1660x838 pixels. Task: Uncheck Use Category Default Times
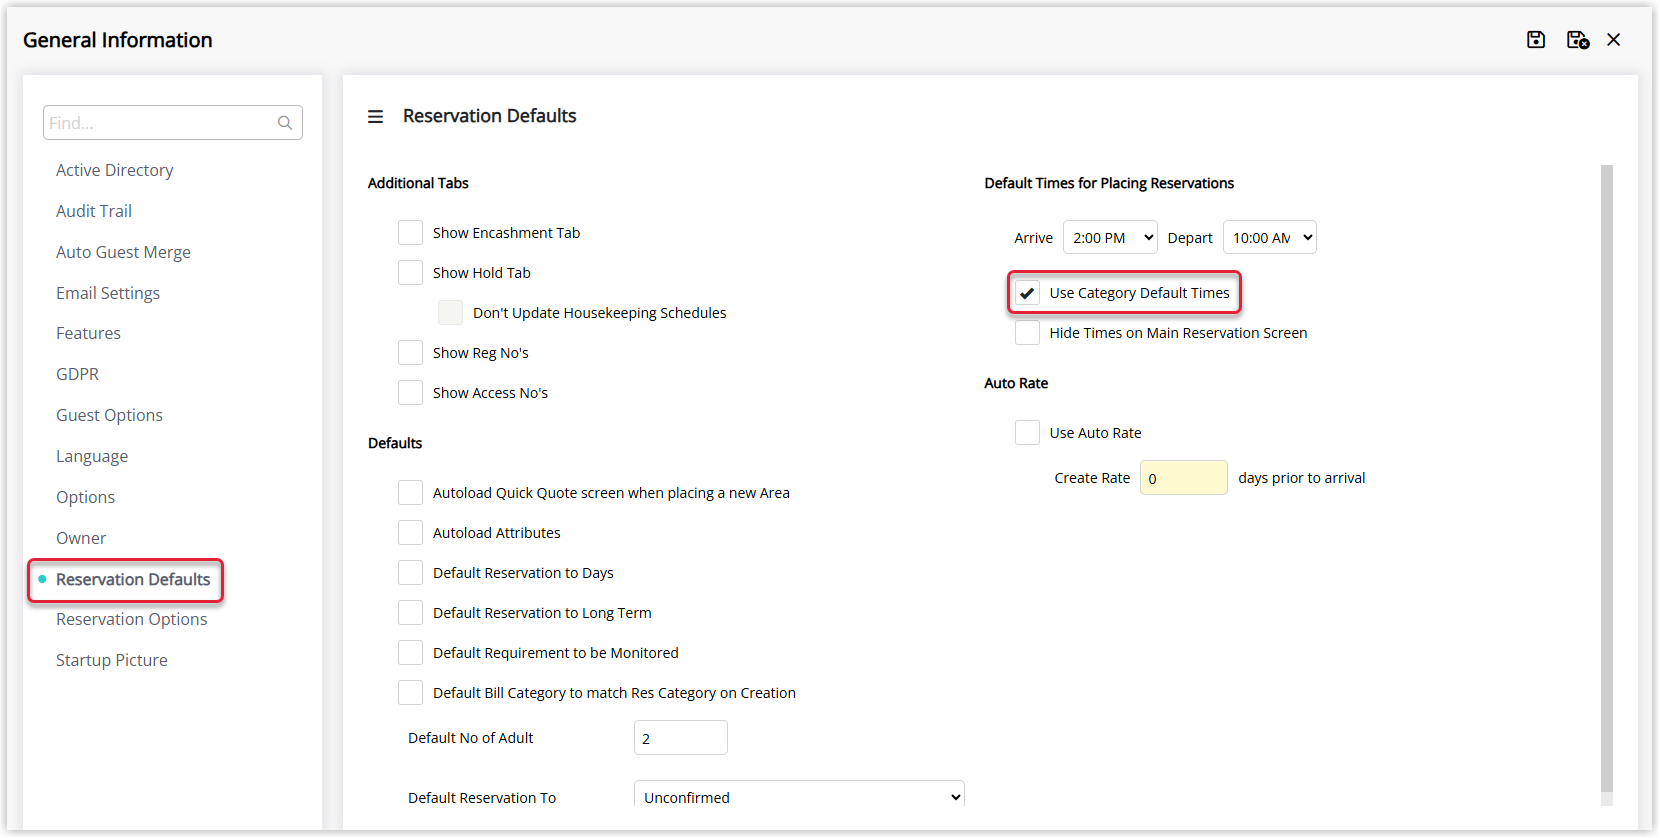[x=1027, y=293]
